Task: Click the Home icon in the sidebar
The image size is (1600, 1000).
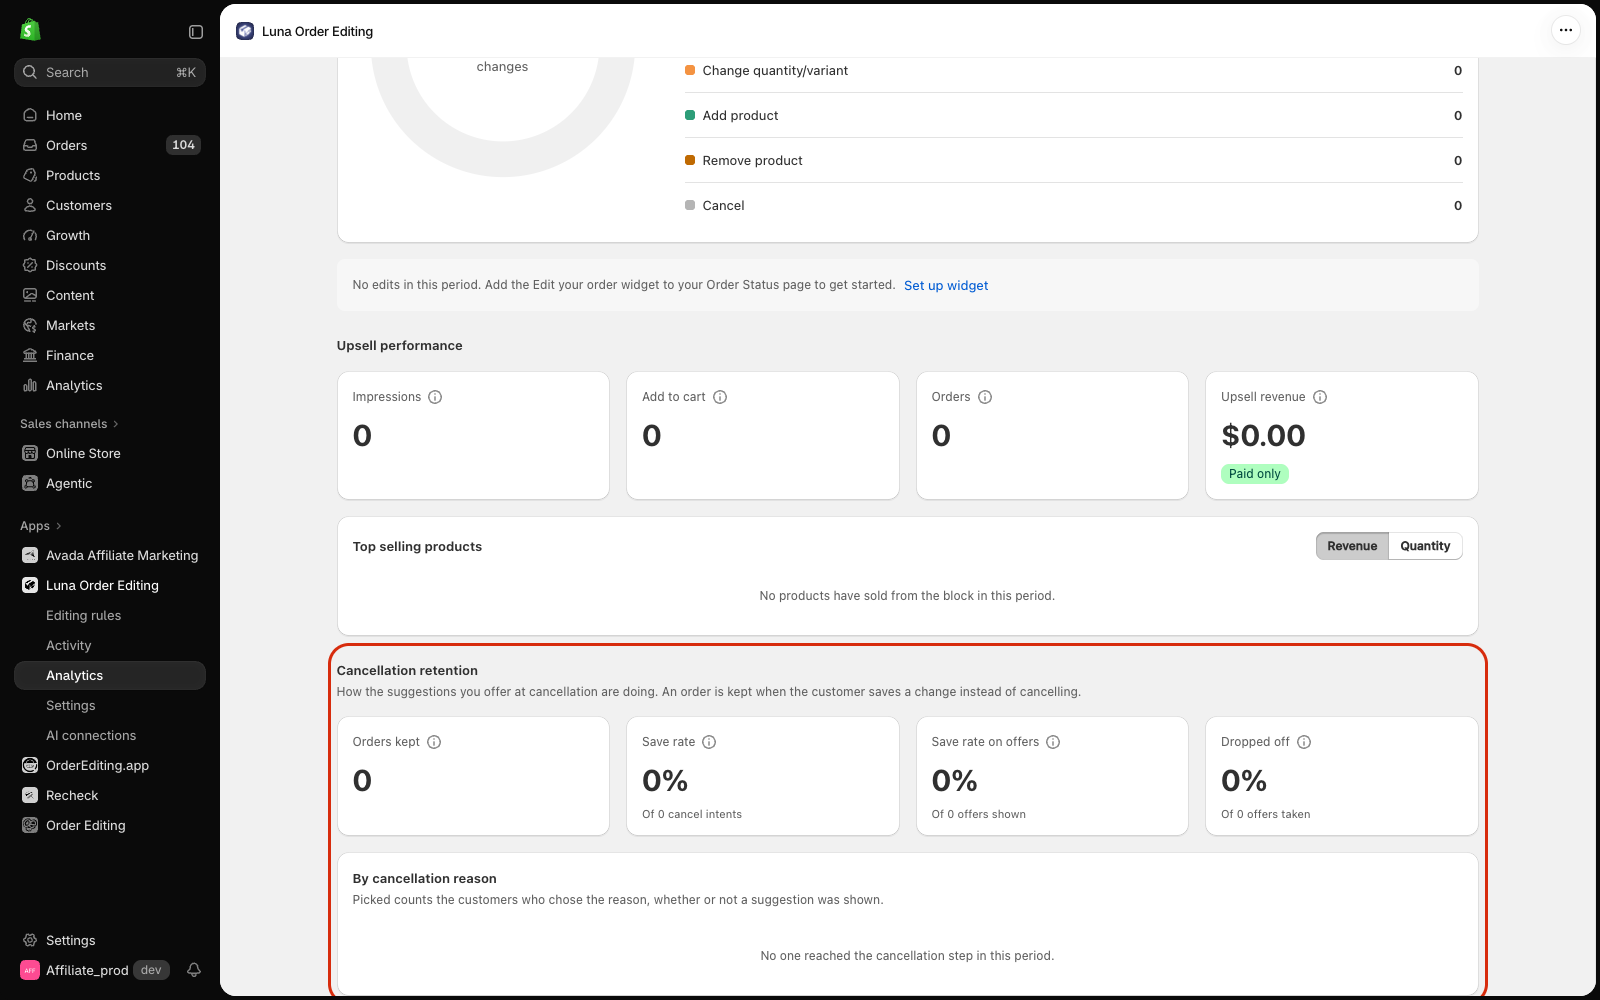Action: (x=30, y=115)
